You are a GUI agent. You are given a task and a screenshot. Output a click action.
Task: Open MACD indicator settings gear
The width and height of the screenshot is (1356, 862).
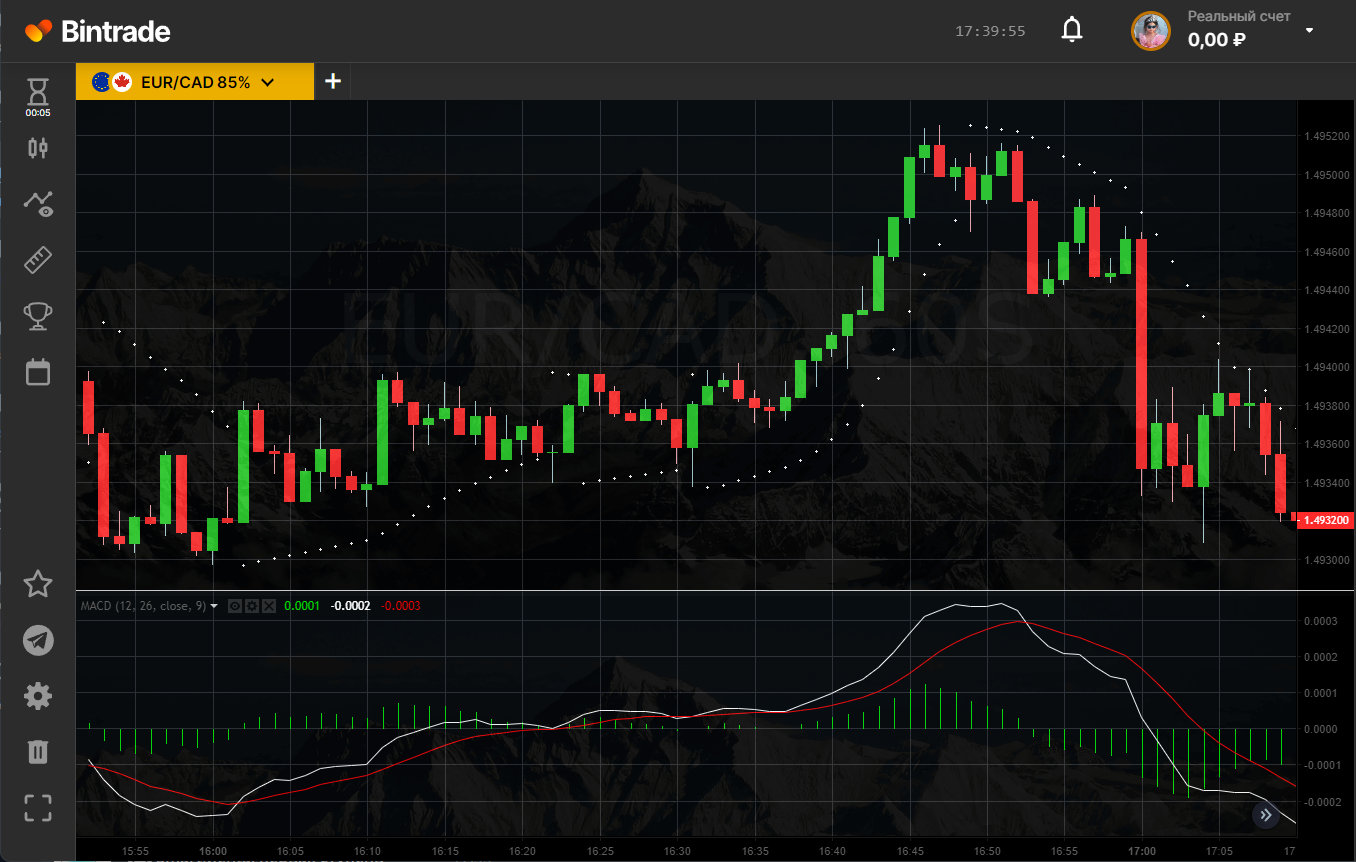click(252, 606)
